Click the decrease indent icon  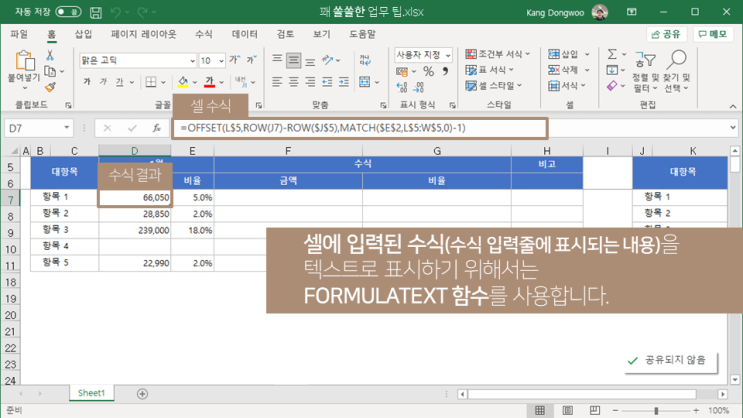click(327, 82)
